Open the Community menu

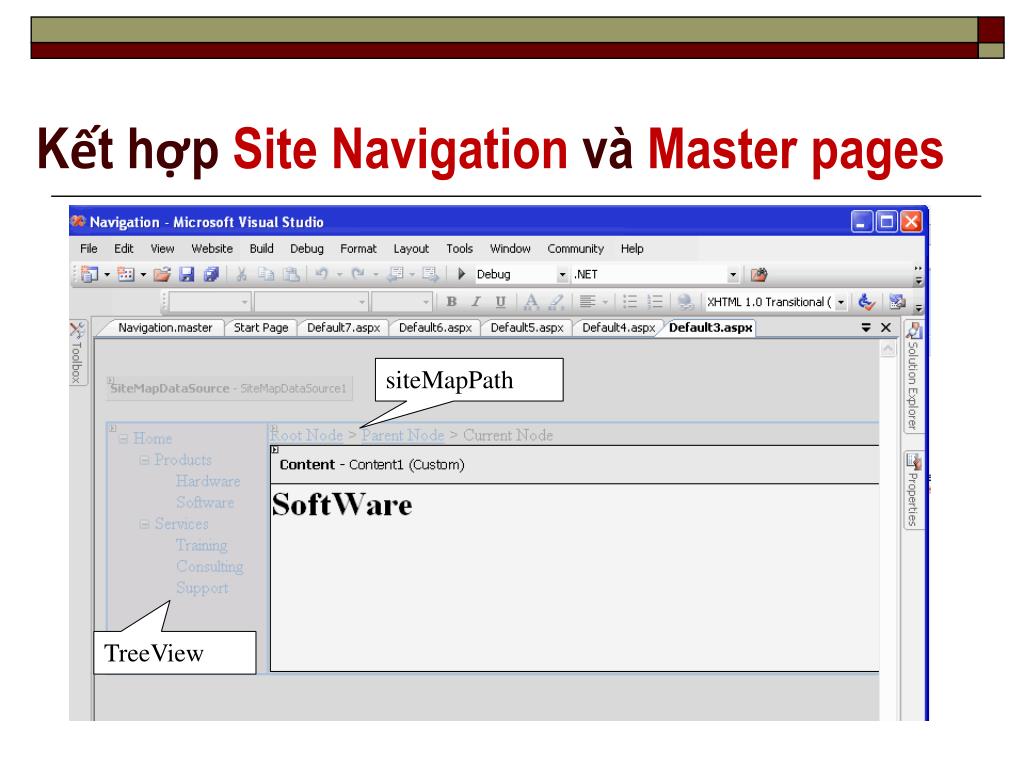pos(575,249)
